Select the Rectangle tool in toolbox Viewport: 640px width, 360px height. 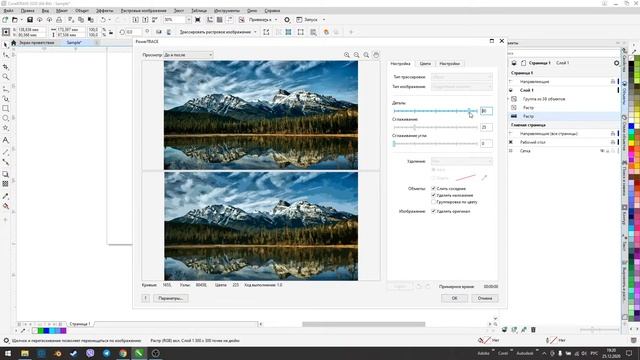pyautogui.click(x=5, y=109)
